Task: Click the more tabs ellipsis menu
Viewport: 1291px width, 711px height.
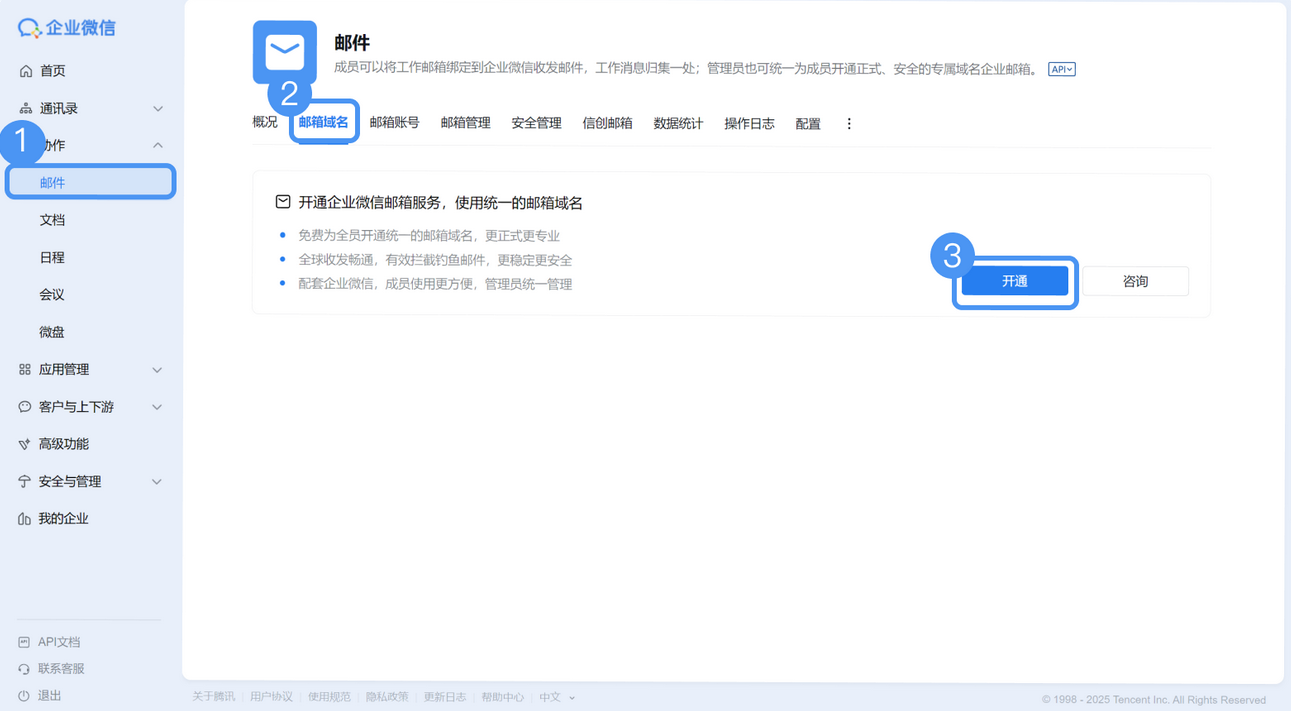Action: 849,123
